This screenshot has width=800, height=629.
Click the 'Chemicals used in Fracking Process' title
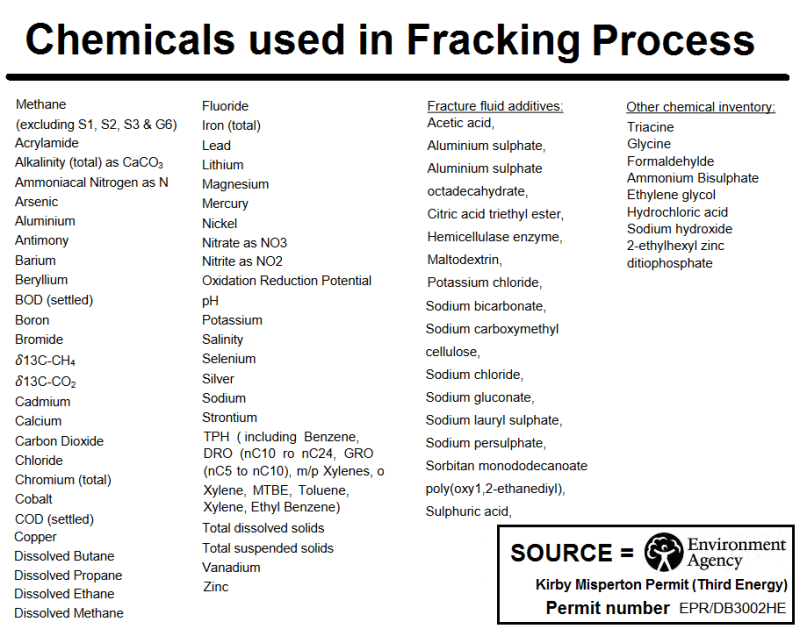(x=390, y=39)
